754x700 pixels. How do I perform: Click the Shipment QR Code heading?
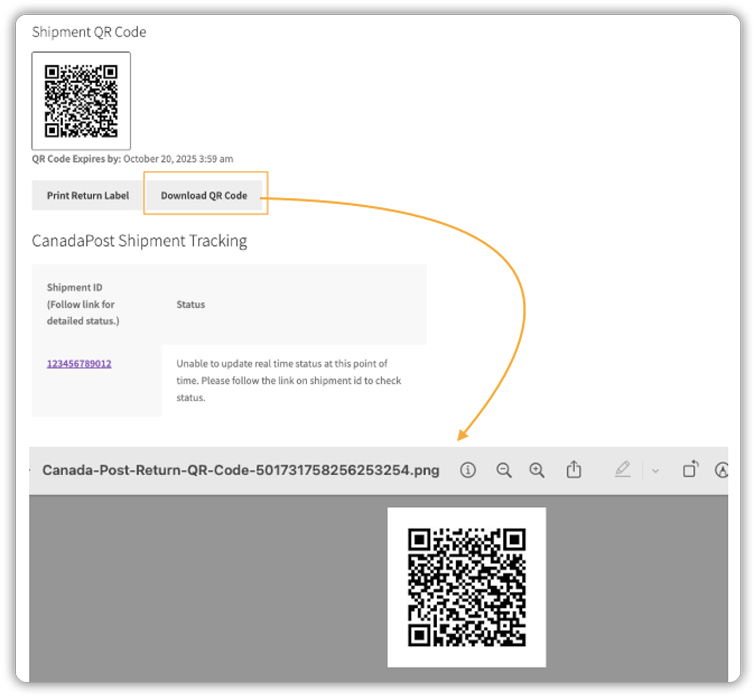click(x=89, y=32)
